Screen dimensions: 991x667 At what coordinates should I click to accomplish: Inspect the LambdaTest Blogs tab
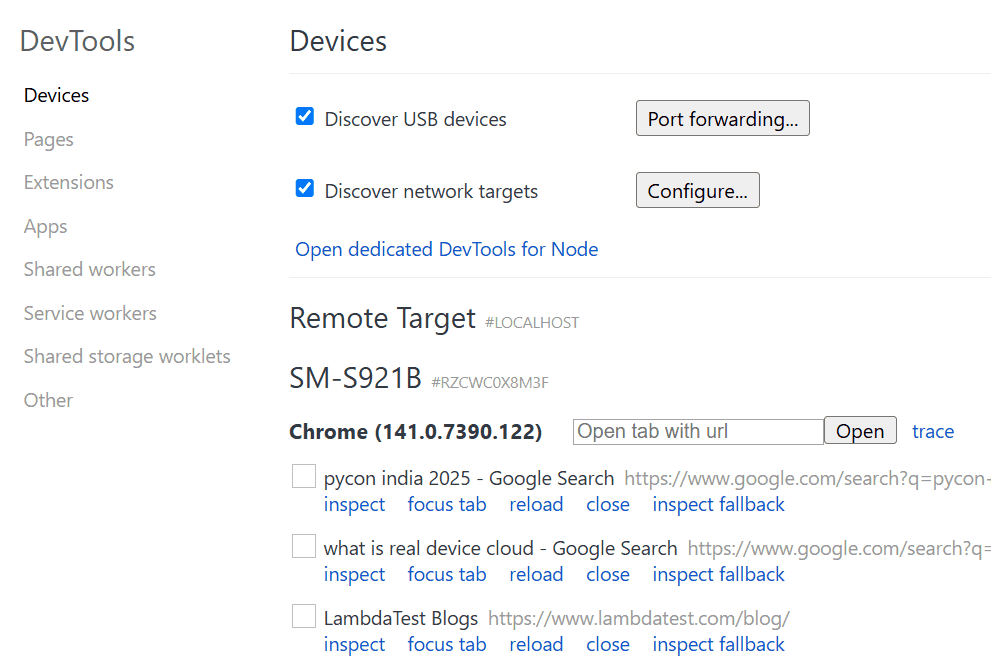click(354, 644)
